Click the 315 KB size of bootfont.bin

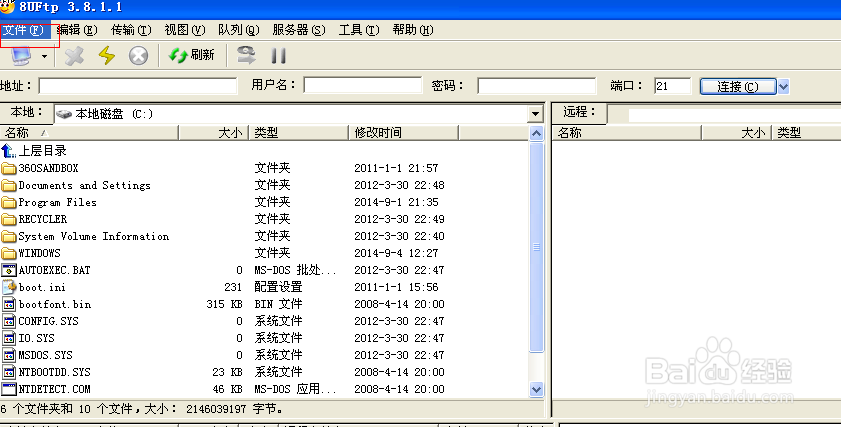click(x=224, y=304)
